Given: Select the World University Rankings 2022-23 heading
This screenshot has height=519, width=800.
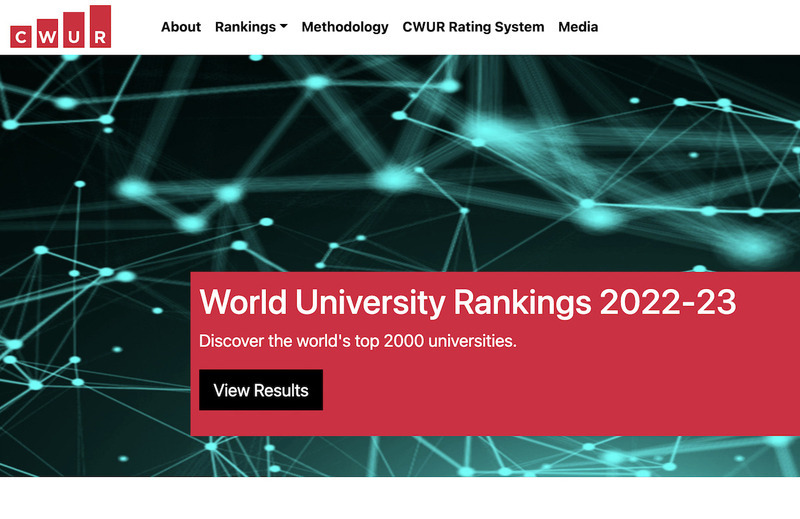Looking at the screenshot, I should 468,302.
